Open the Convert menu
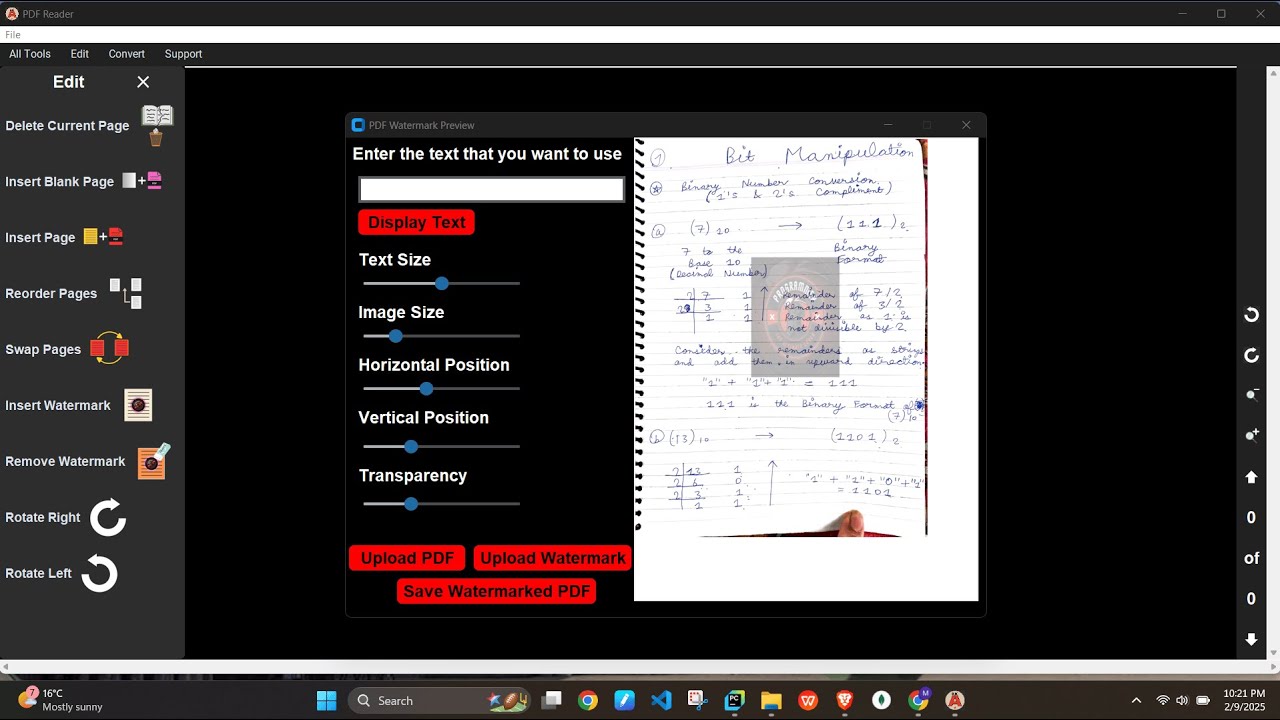 click(x=127, y=54)
